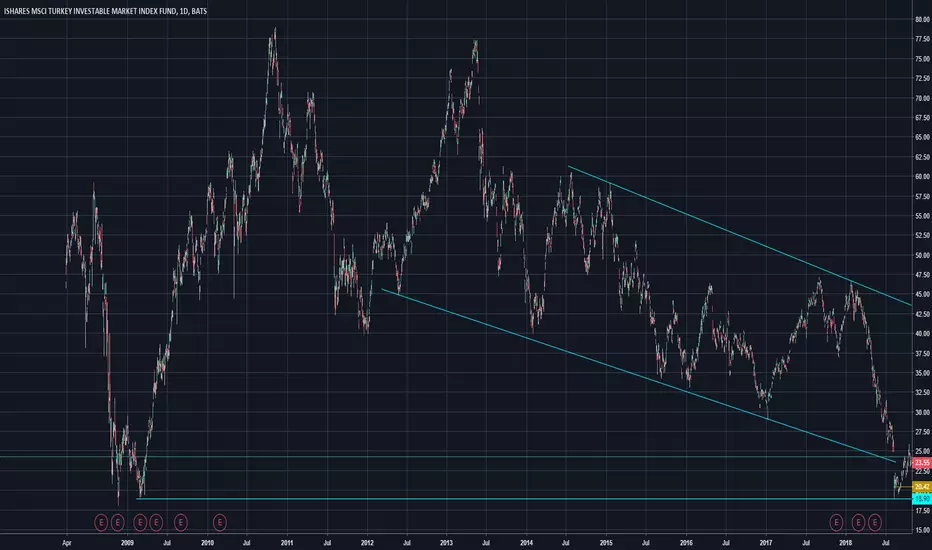Click the rightmost earnings E marker
Viewport: 932px width, 550px height.
(x=874, y=523)
